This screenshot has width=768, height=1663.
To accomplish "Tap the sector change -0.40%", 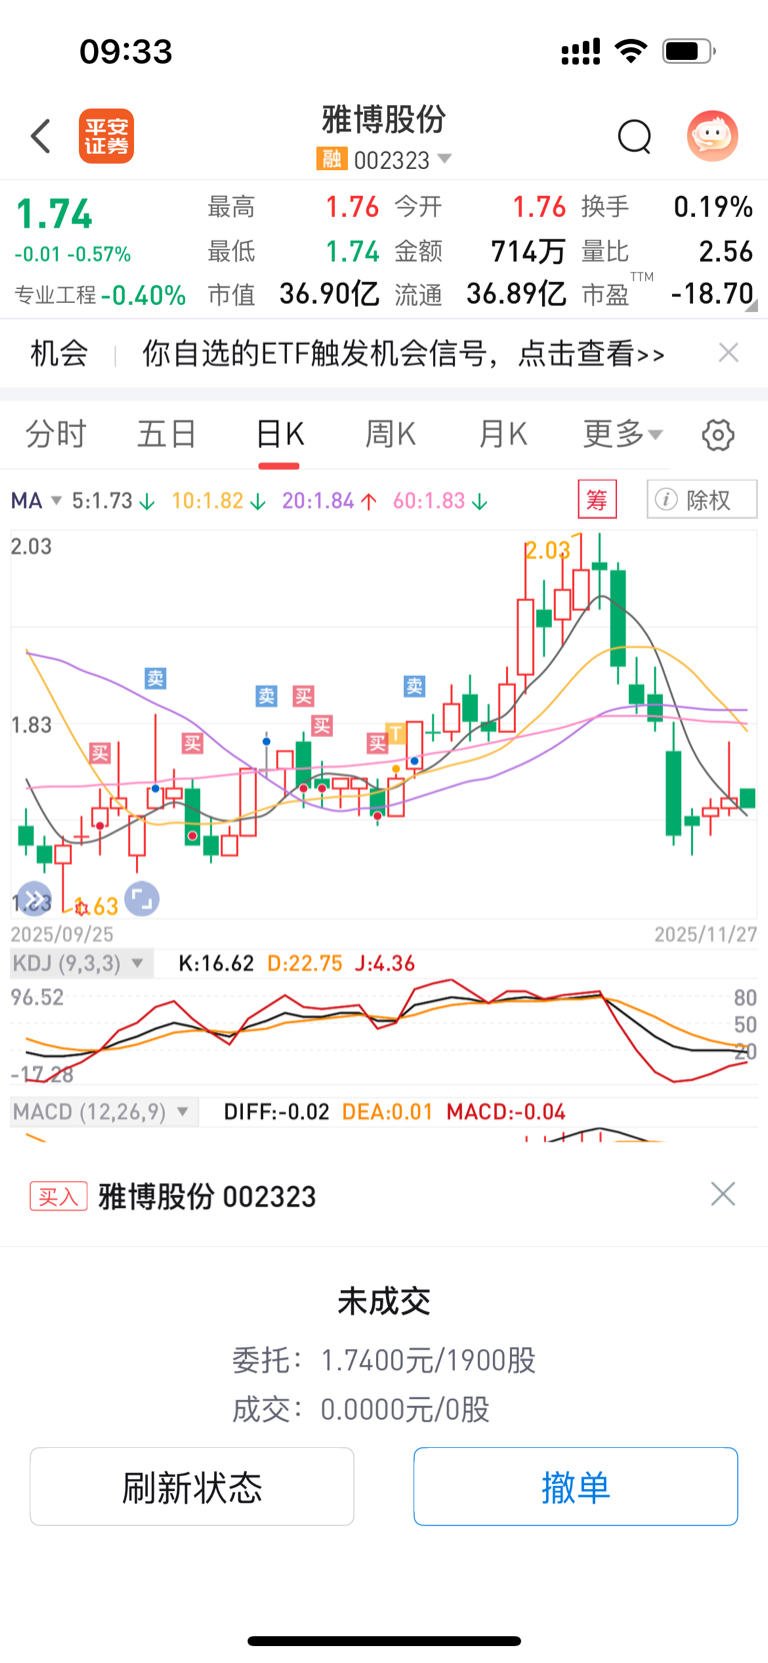I will [143, 295].
